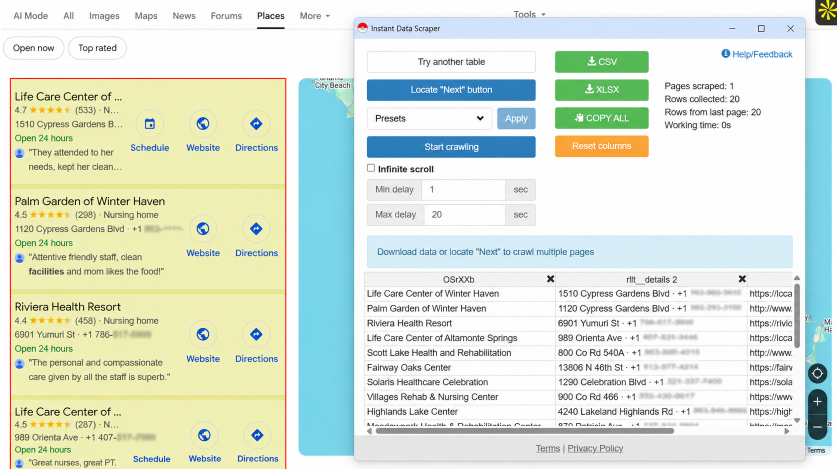Switch to the Maps tab

click(146, 16)
